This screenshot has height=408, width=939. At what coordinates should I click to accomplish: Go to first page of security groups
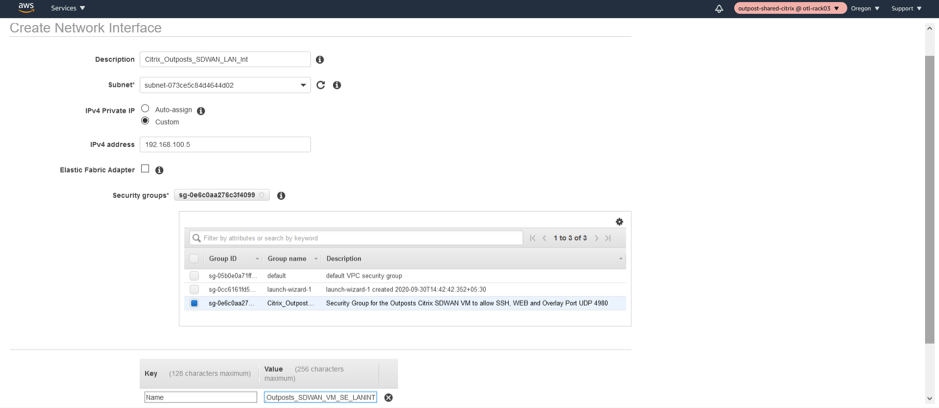click(x=533, y=238)
